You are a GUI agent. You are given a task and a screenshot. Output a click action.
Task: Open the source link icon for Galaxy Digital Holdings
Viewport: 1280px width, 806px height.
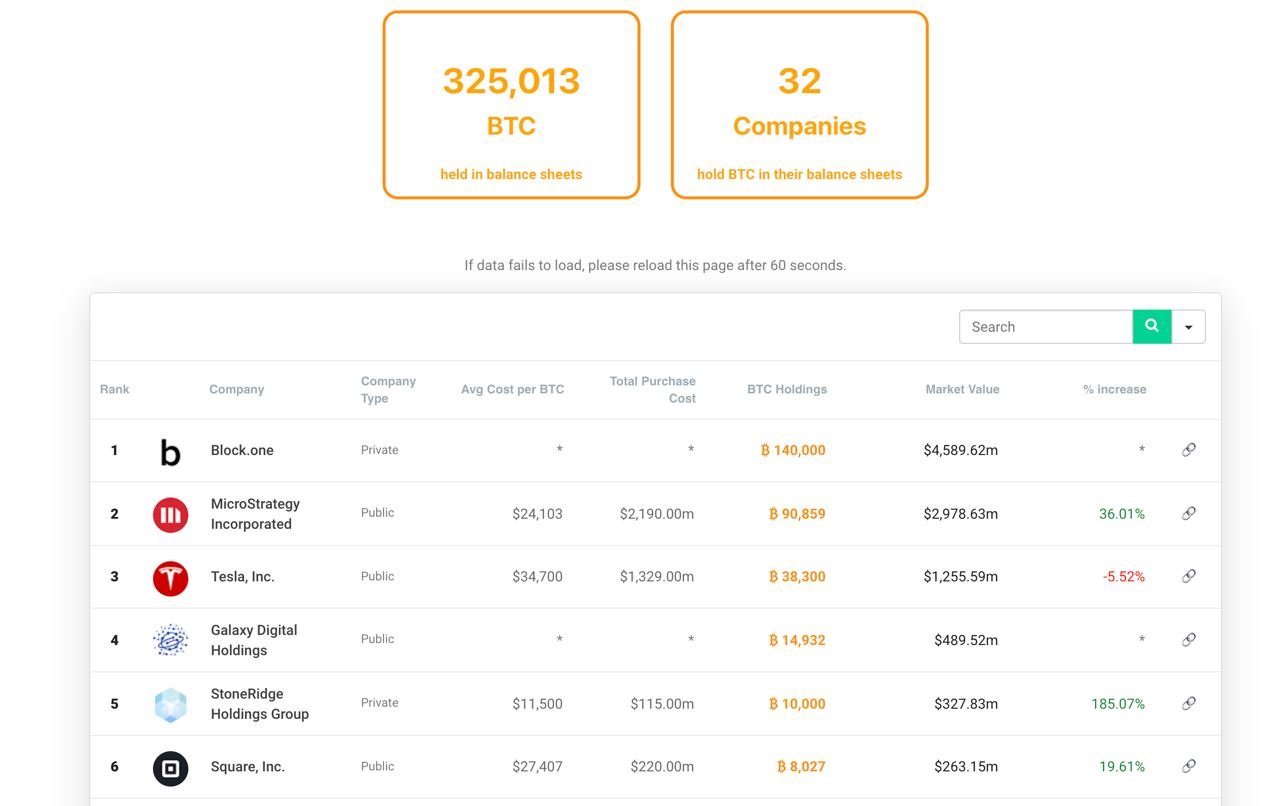(x=1189, y=639)
